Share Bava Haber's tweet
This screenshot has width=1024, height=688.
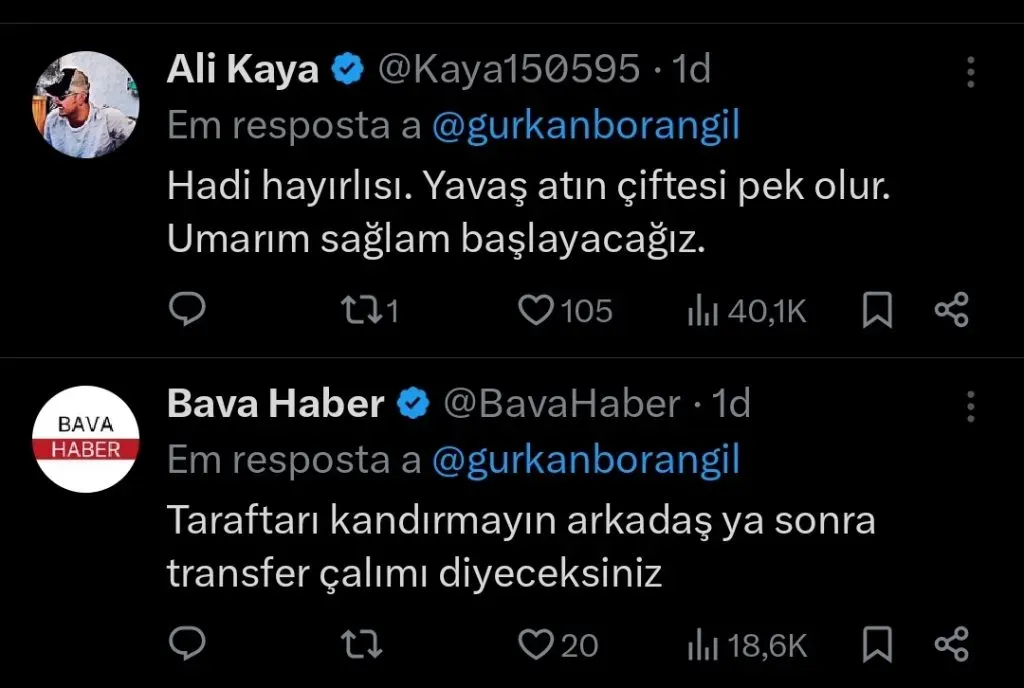coord(952,644)
